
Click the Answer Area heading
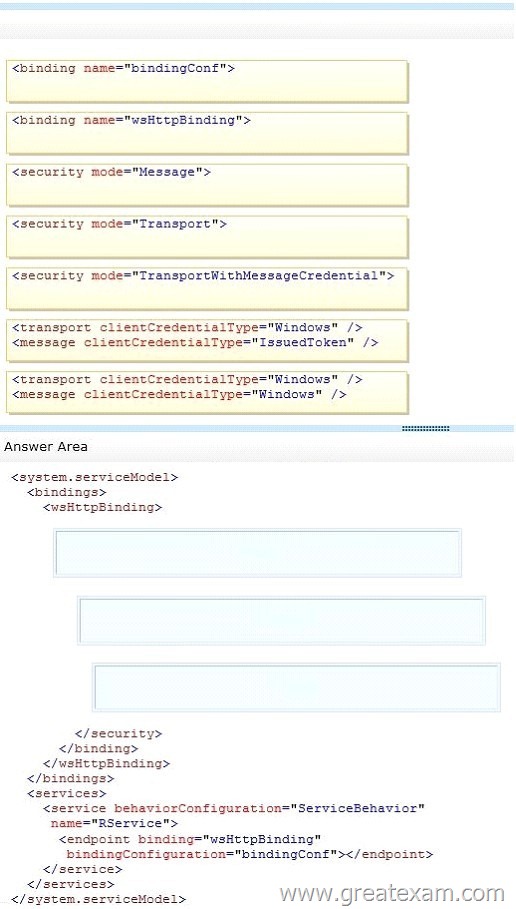[x=46, y=447]
